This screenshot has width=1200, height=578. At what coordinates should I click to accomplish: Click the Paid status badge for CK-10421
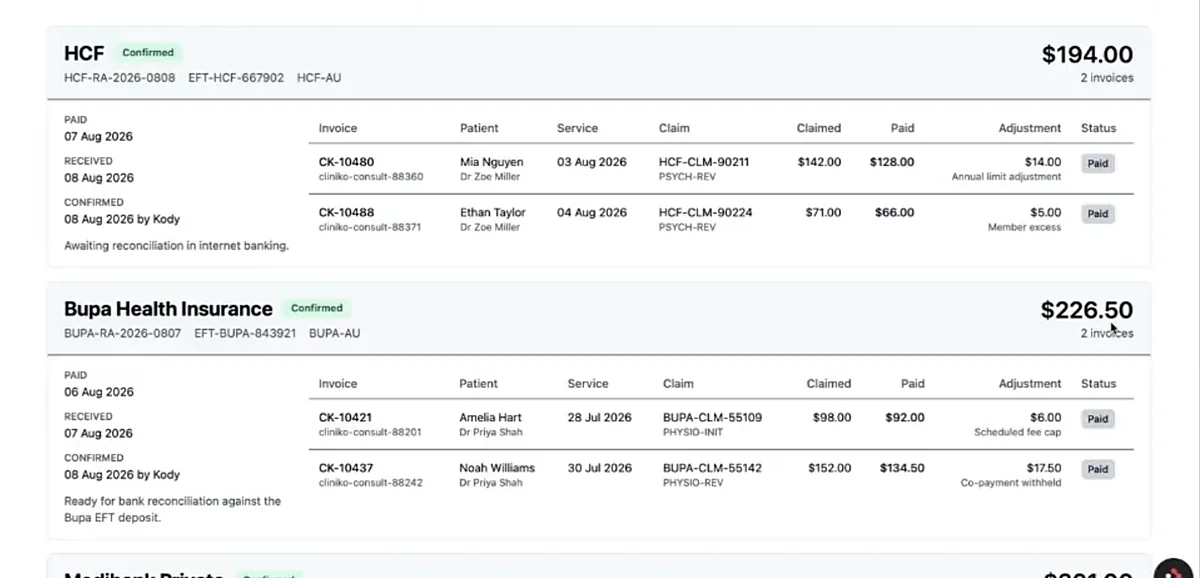coord(1098,419)
